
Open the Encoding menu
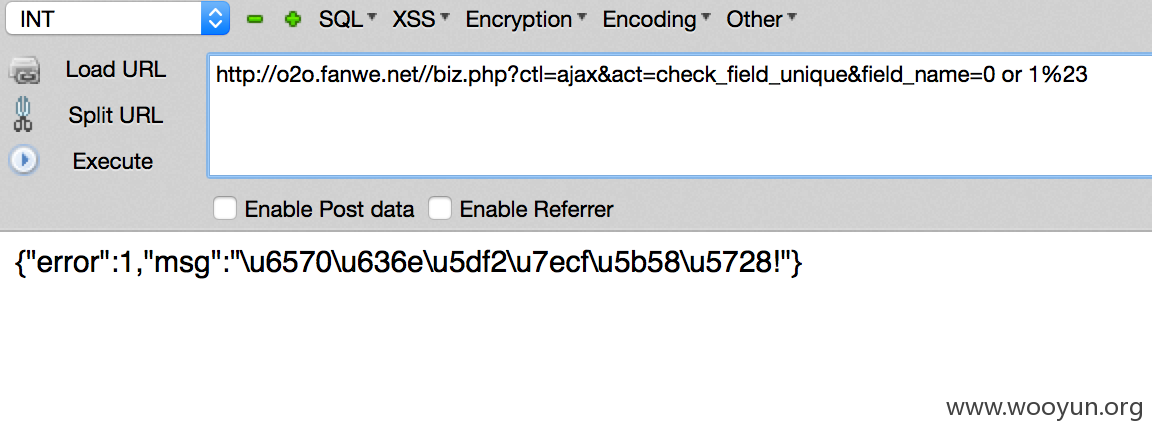coord(657,19)
